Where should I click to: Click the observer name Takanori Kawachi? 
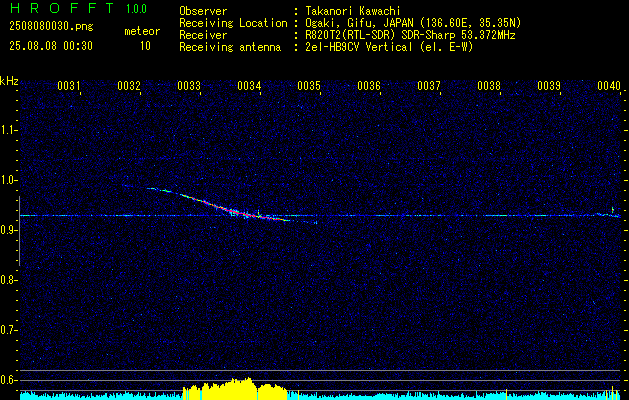[353, 11]
